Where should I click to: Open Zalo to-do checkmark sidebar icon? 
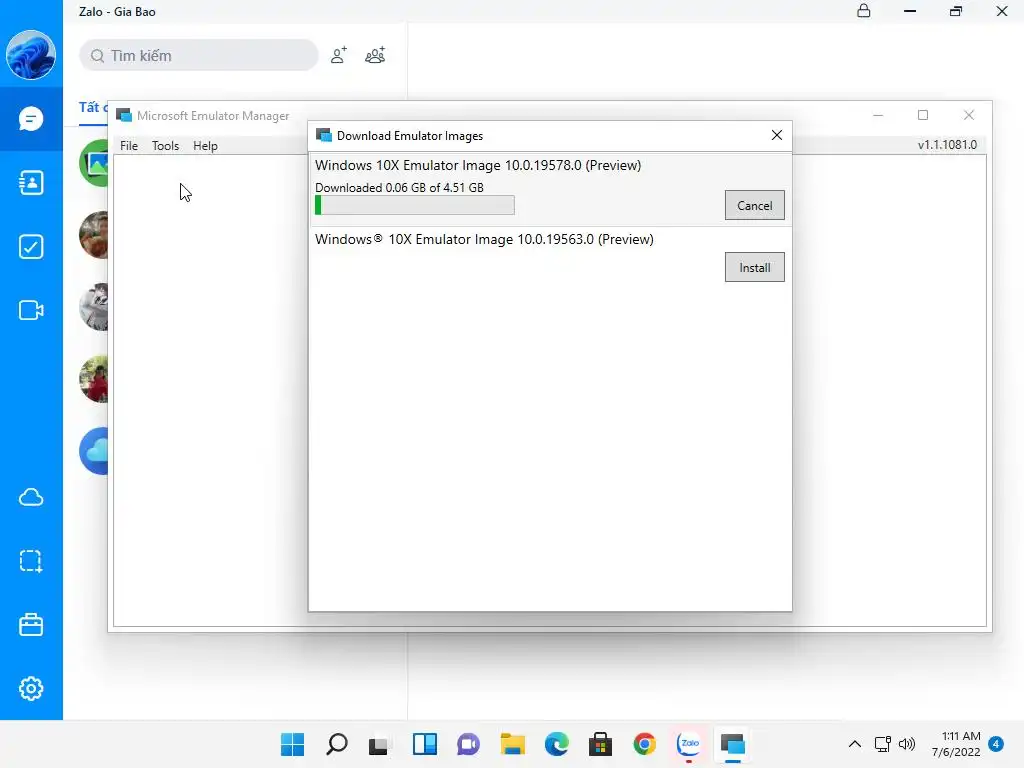(x=31, y=247)
